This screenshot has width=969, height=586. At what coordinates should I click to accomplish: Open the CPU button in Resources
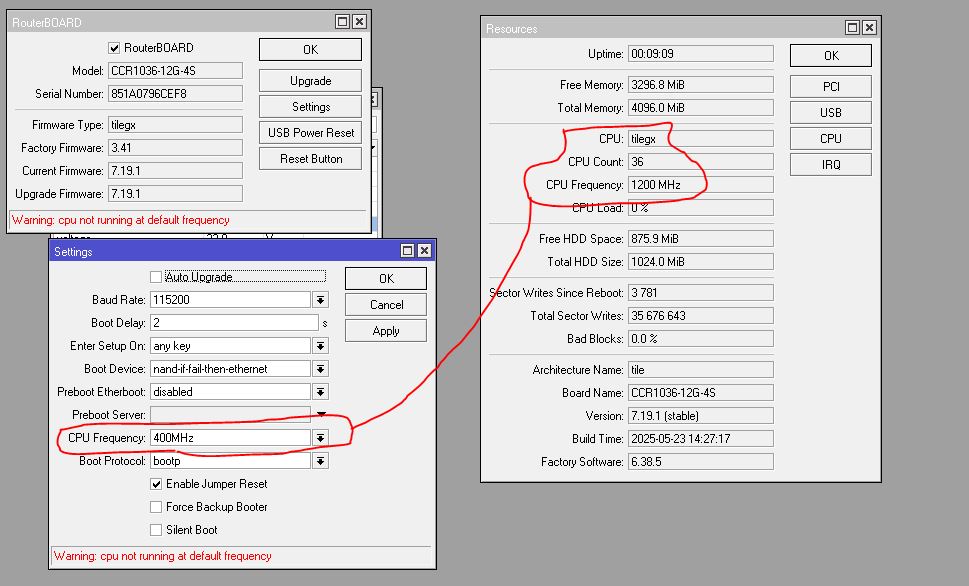[831, 138]
